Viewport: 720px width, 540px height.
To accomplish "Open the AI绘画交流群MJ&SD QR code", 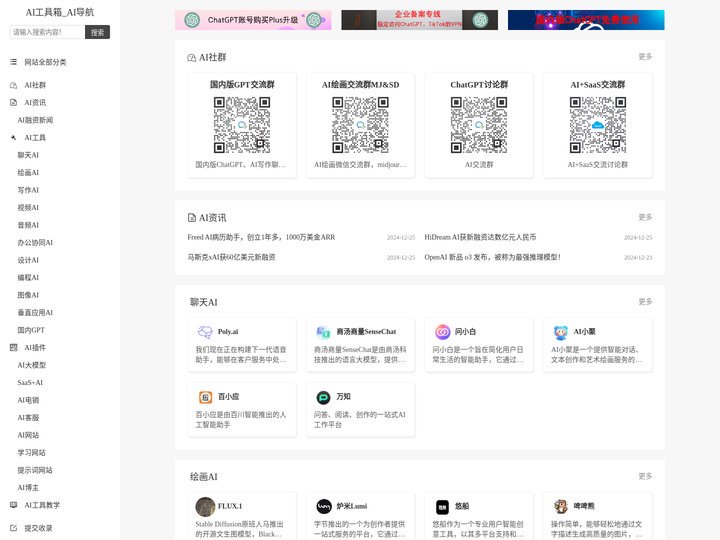I will (x=360, y=125).
